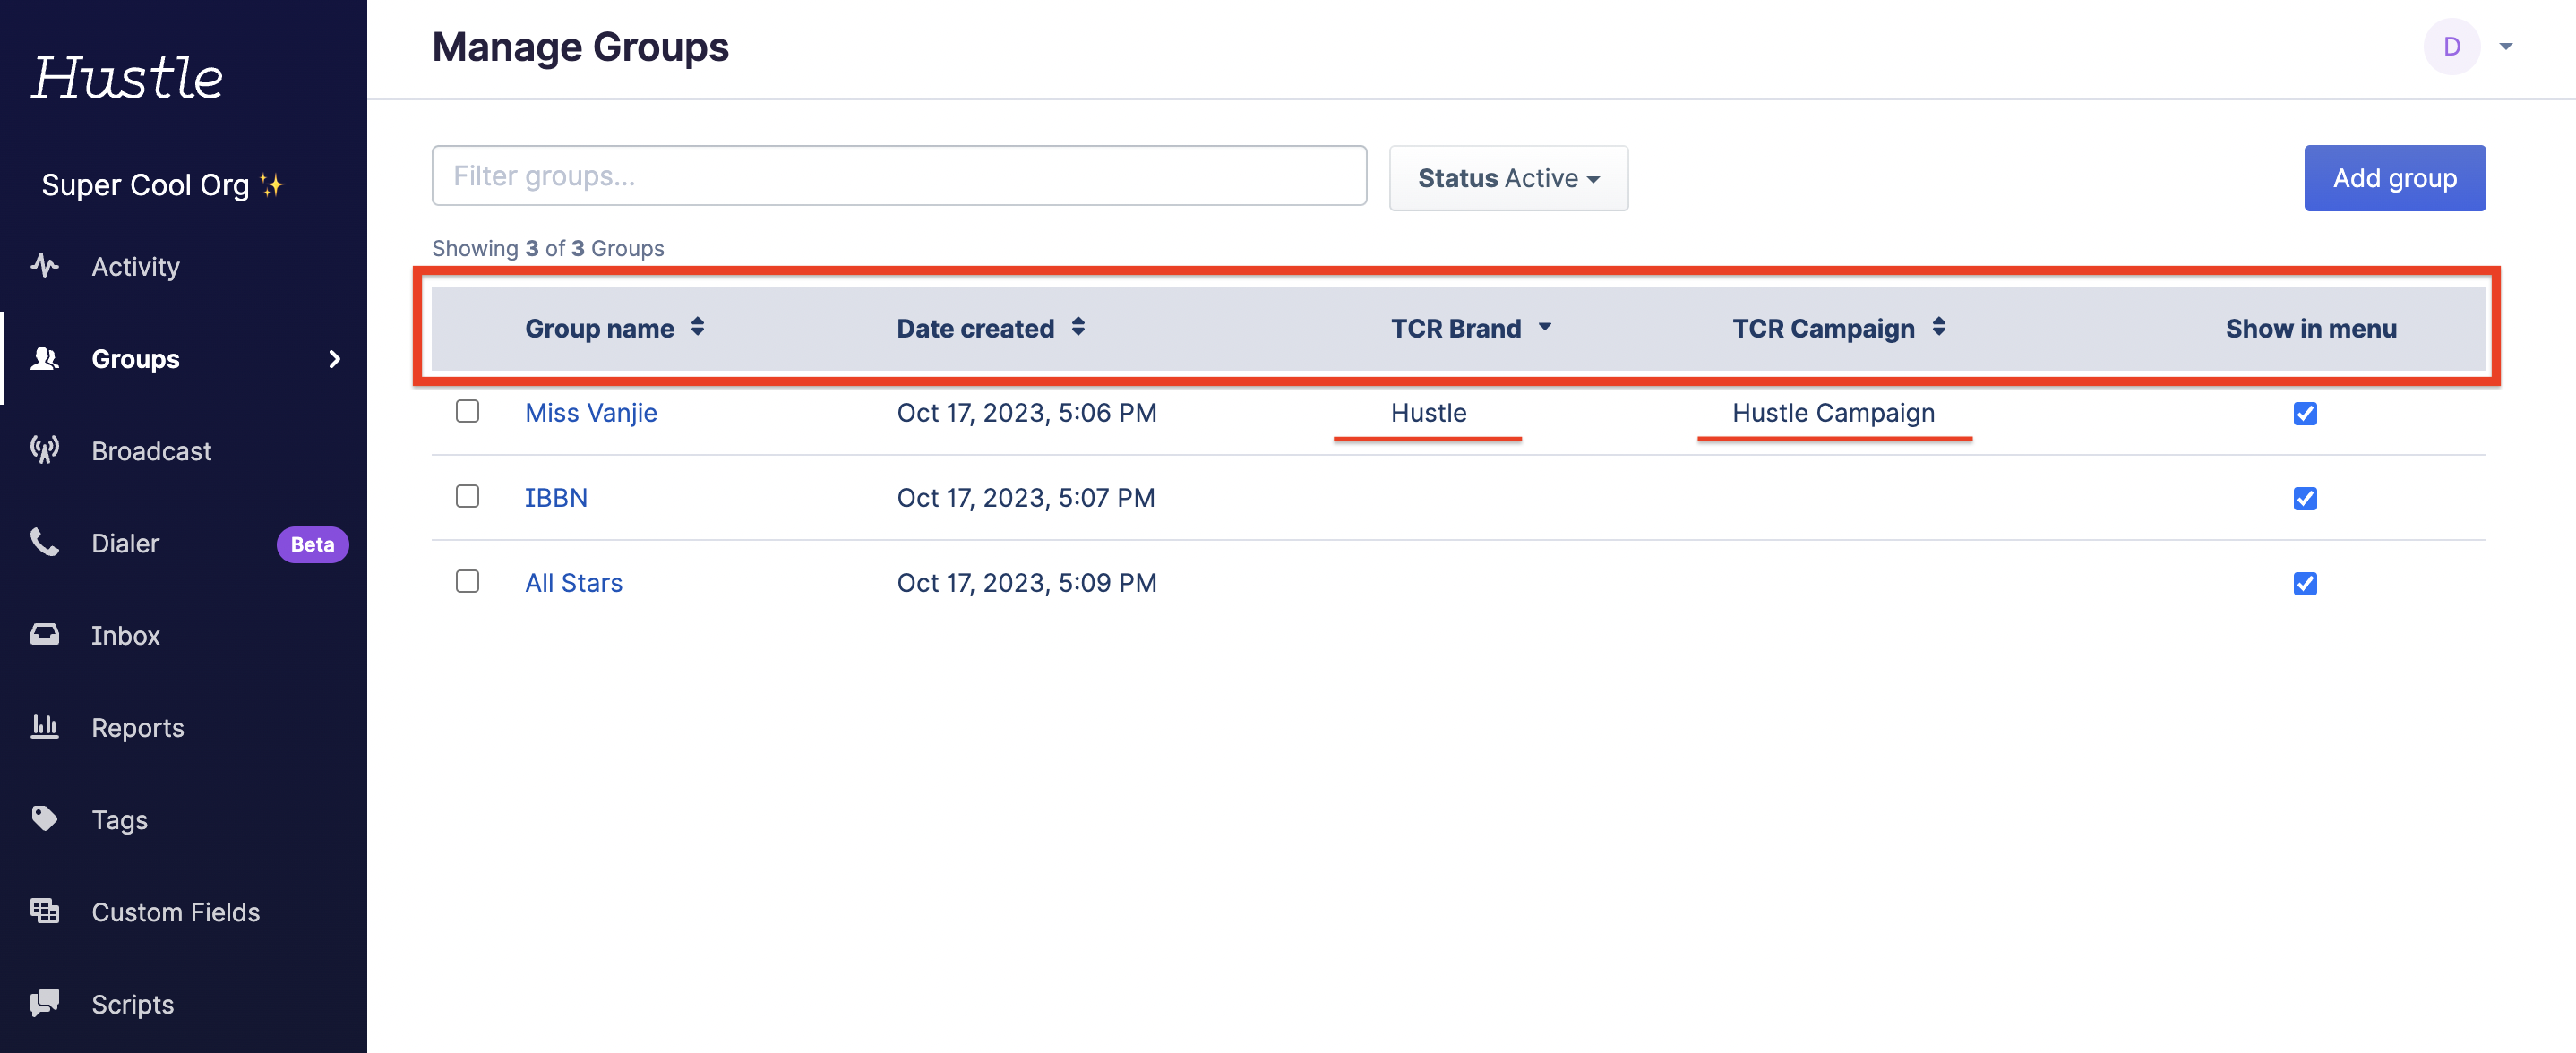Open the Status Active dropdown
The height and width of the screenshot is (1053, 2576).
(1508, 178)
